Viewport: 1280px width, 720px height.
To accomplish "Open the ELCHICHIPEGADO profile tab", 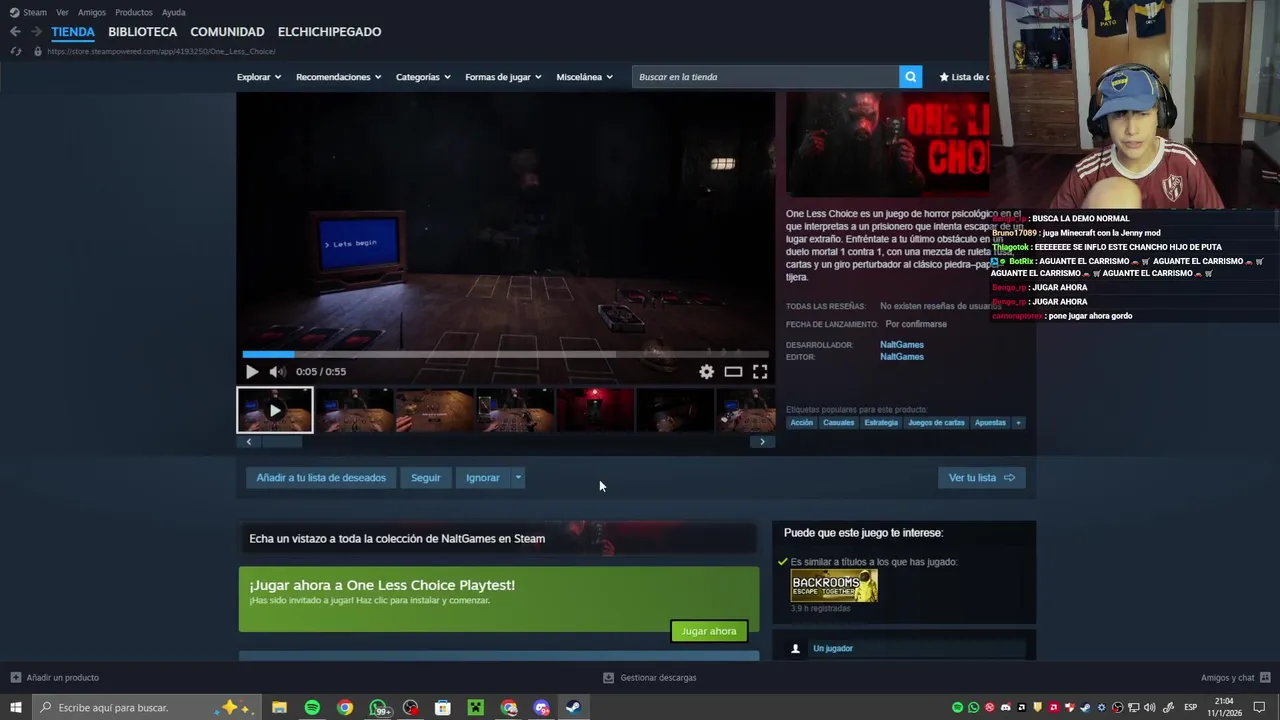I will tap(329, 32).
